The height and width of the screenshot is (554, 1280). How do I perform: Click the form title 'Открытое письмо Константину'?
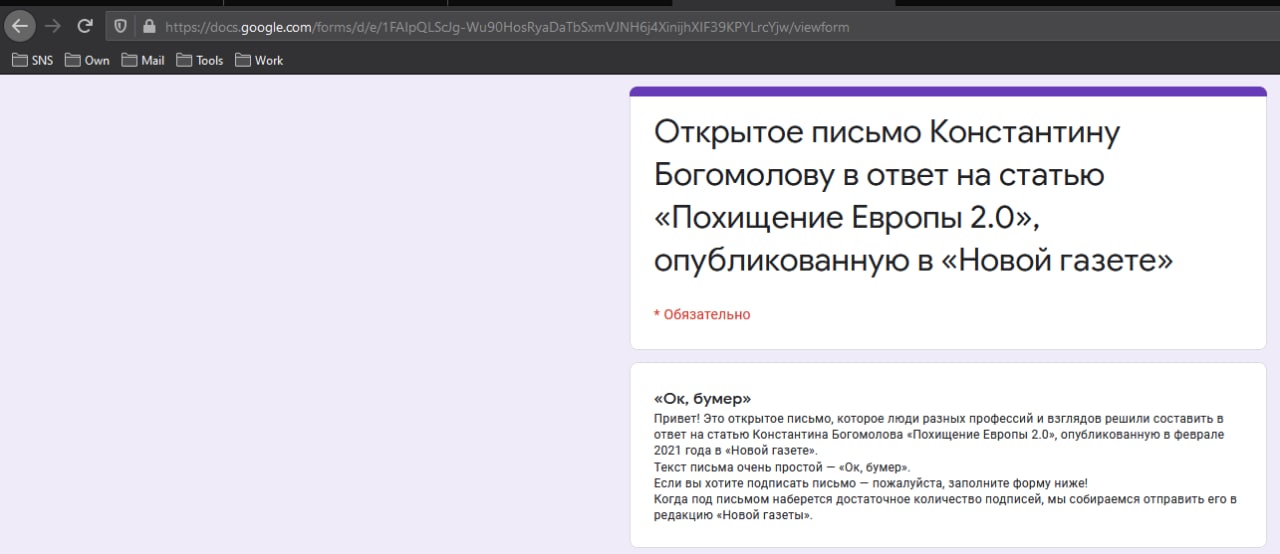888,132
